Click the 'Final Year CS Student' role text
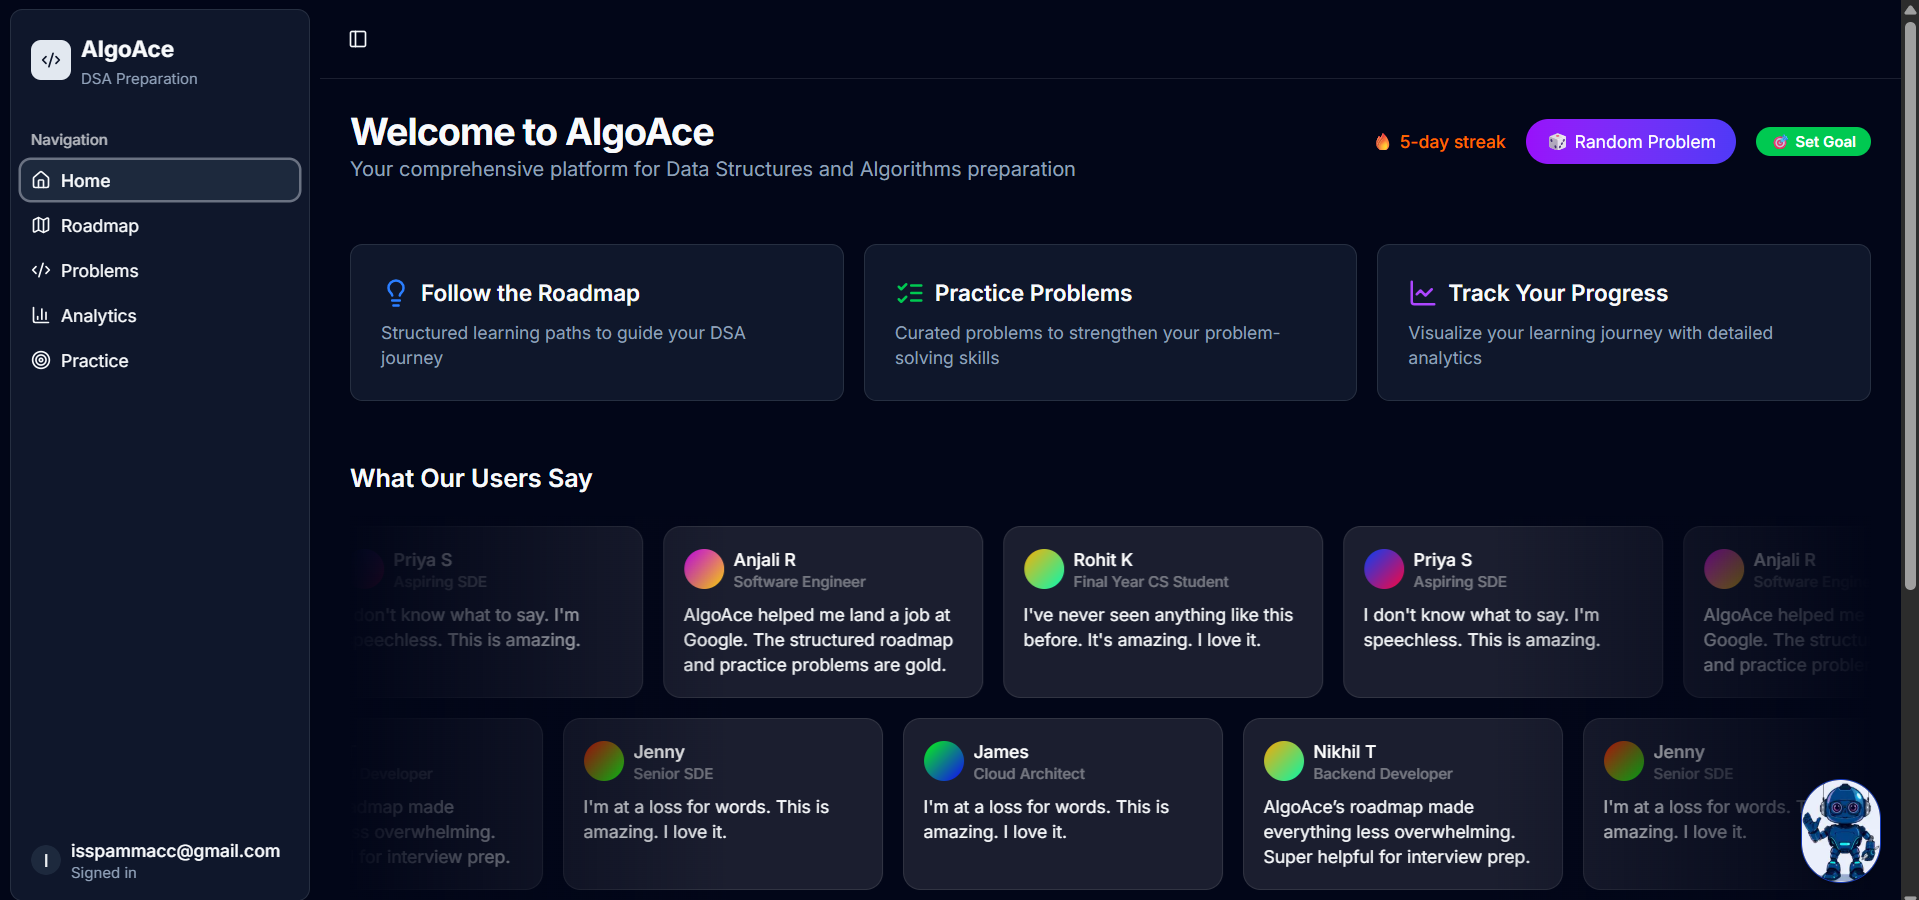This screenshot has width=1919, height=900. (x=1151, y=582)
